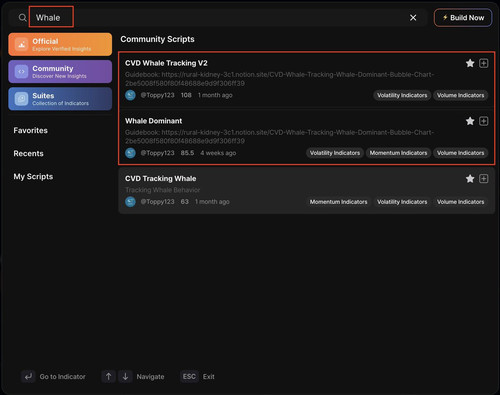Viewport: 500px width, 395px height.
Task: Click Volume Indicators tag on CVD Whale Tracking V2
Action: click(x=461, y=95)
